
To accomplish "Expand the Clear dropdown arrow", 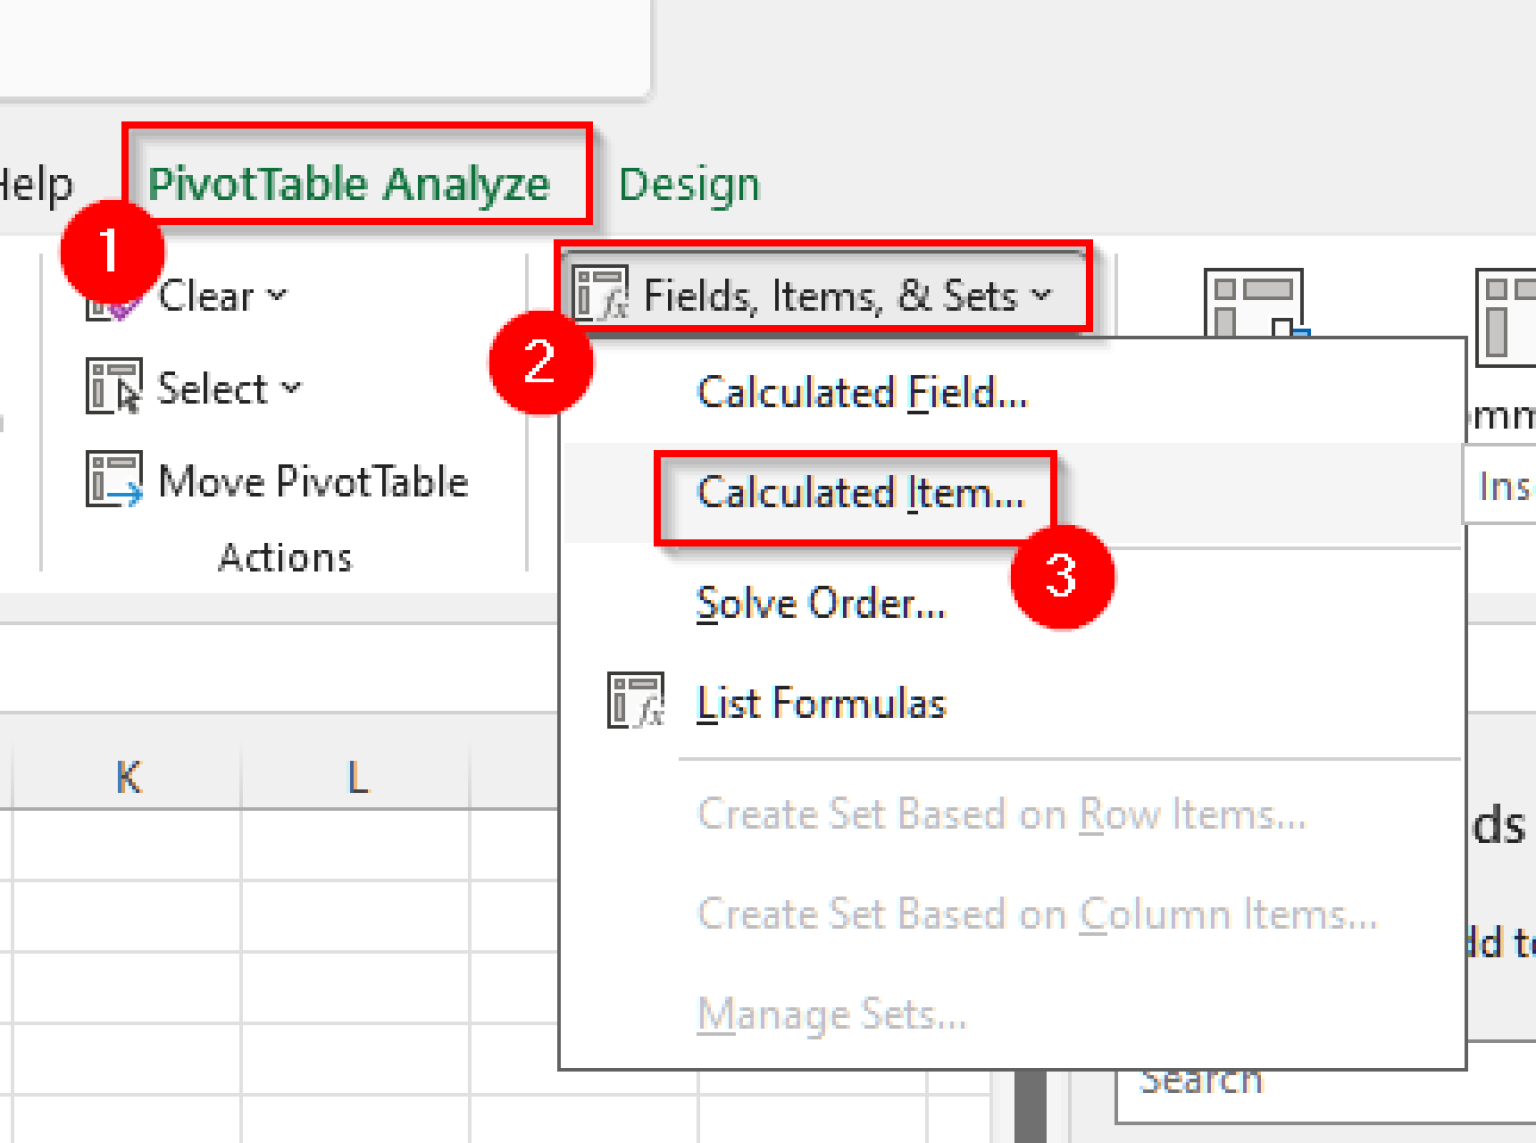I will pos(275,296).
